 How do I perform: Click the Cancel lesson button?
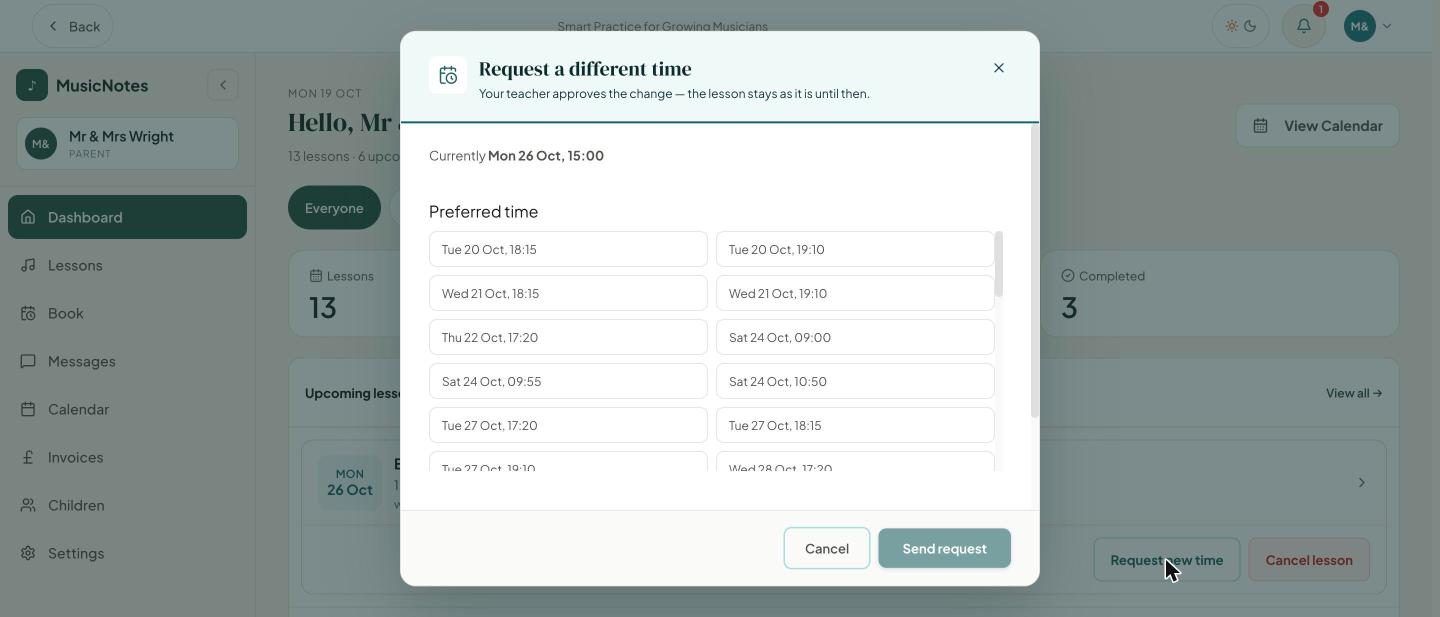[1309, 560]
